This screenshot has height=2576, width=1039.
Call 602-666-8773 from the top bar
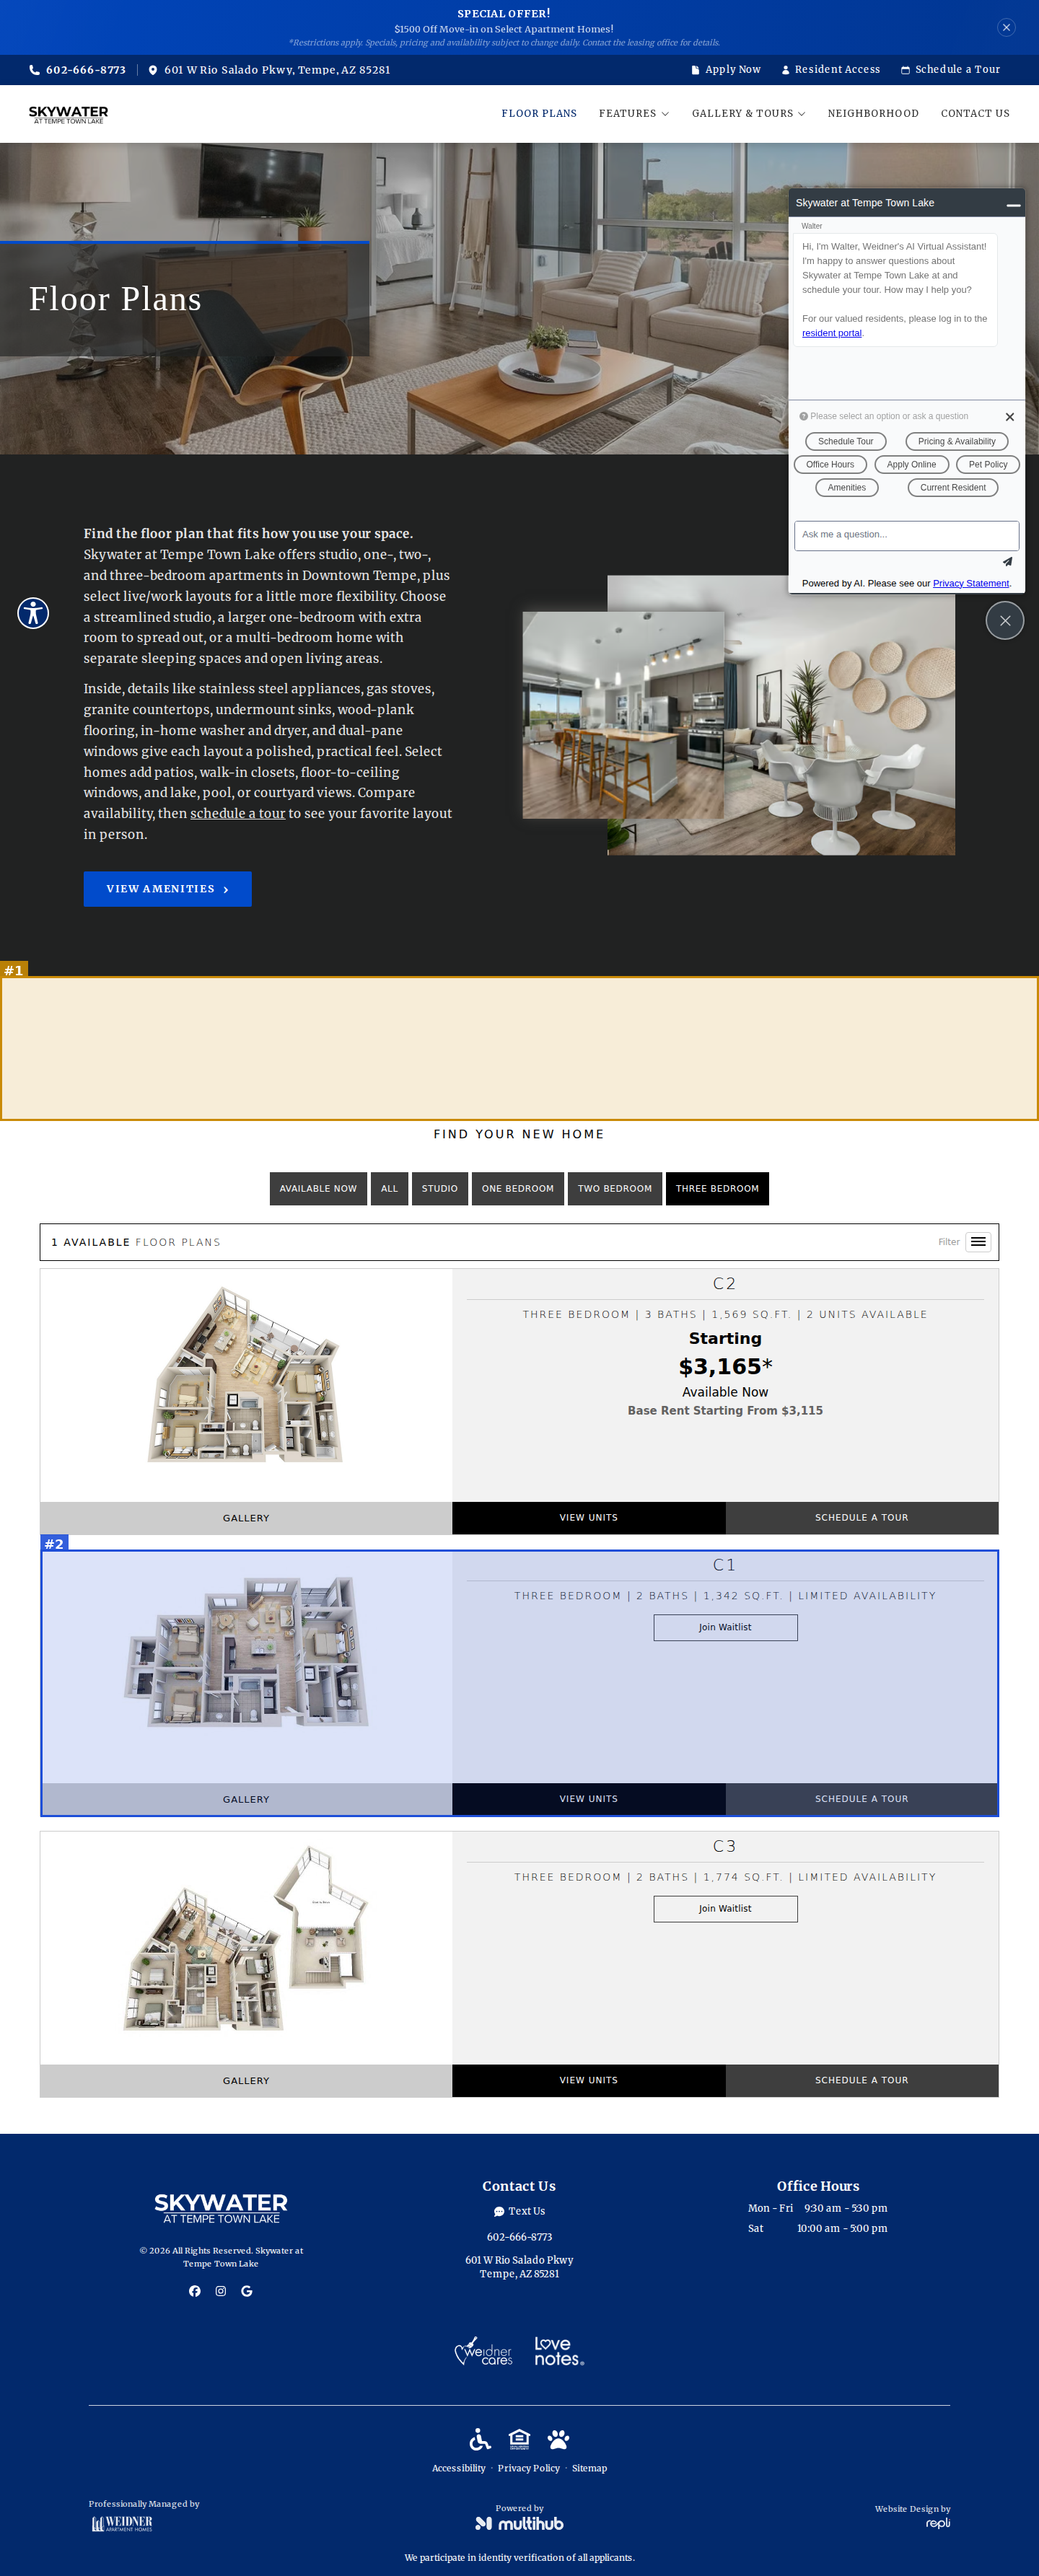pyautogui.click(x=78, y=70)
